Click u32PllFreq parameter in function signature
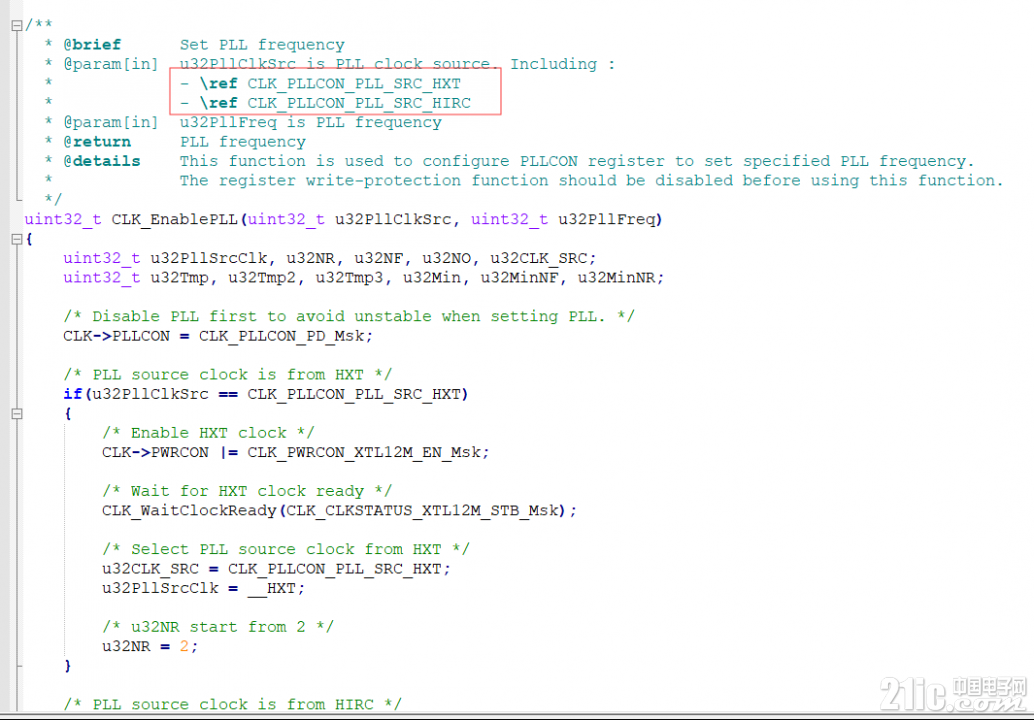The image size is (1034, 720). (607, 220)
